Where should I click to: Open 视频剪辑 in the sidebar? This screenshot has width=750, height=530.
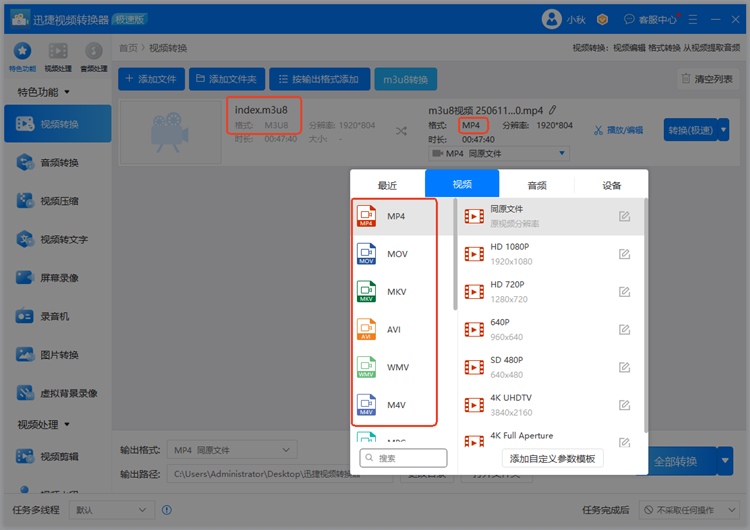[x=58, y=456]
